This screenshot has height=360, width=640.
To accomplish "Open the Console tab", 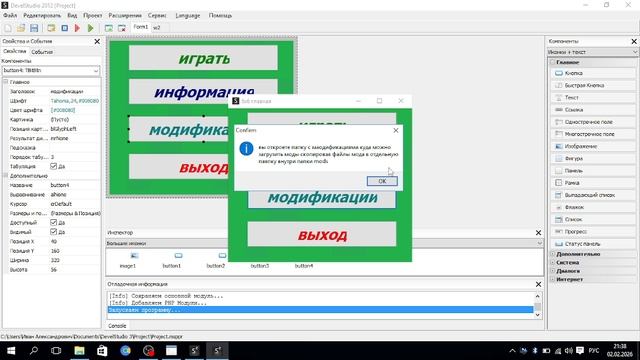I will coord(117,326).
